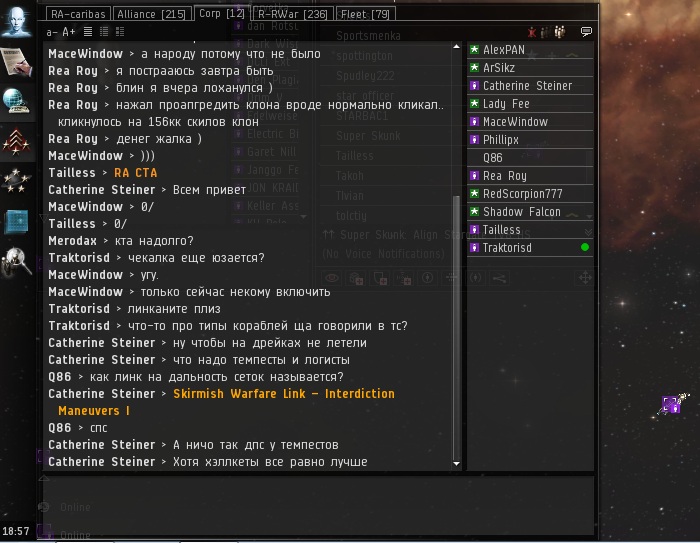Click scroll down arrow of chat log

tap(456, 464)
